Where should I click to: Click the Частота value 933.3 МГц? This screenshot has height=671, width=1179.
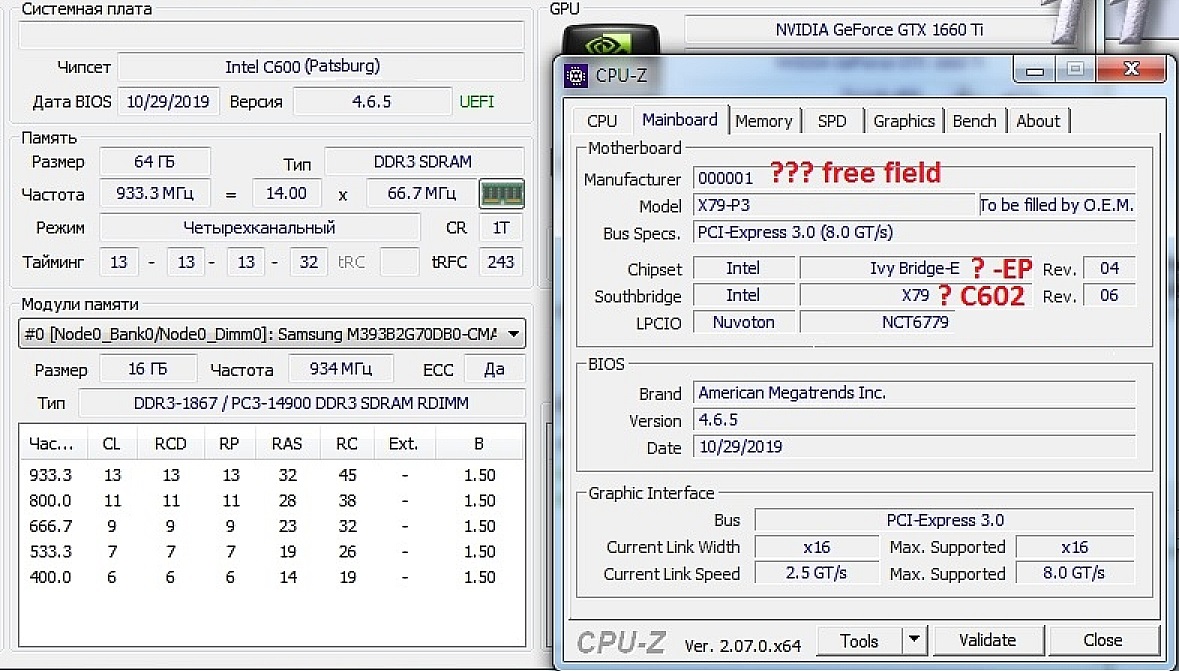155,194
